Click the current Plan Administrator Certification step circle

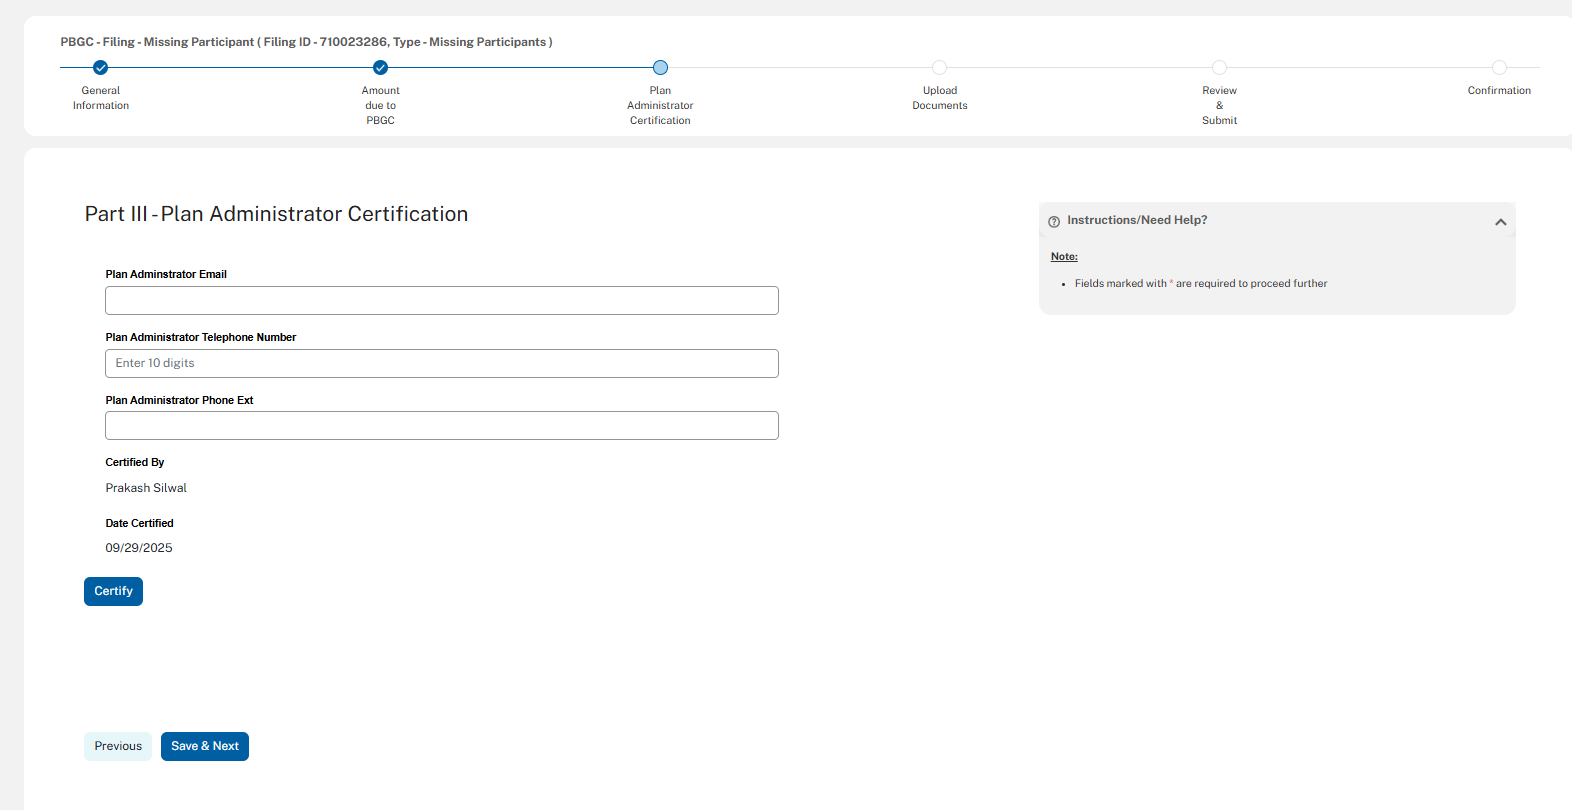click(660, 68)
